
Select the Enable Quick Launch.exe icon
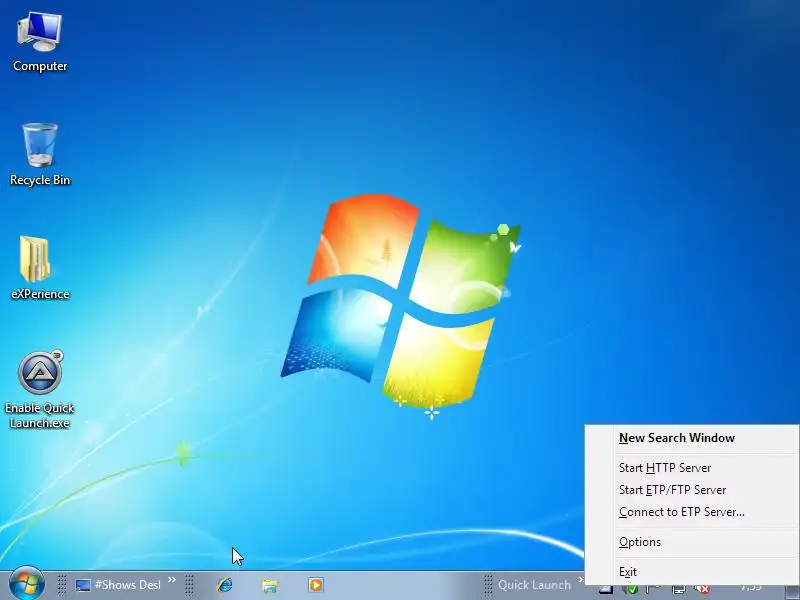click(40, 372)
